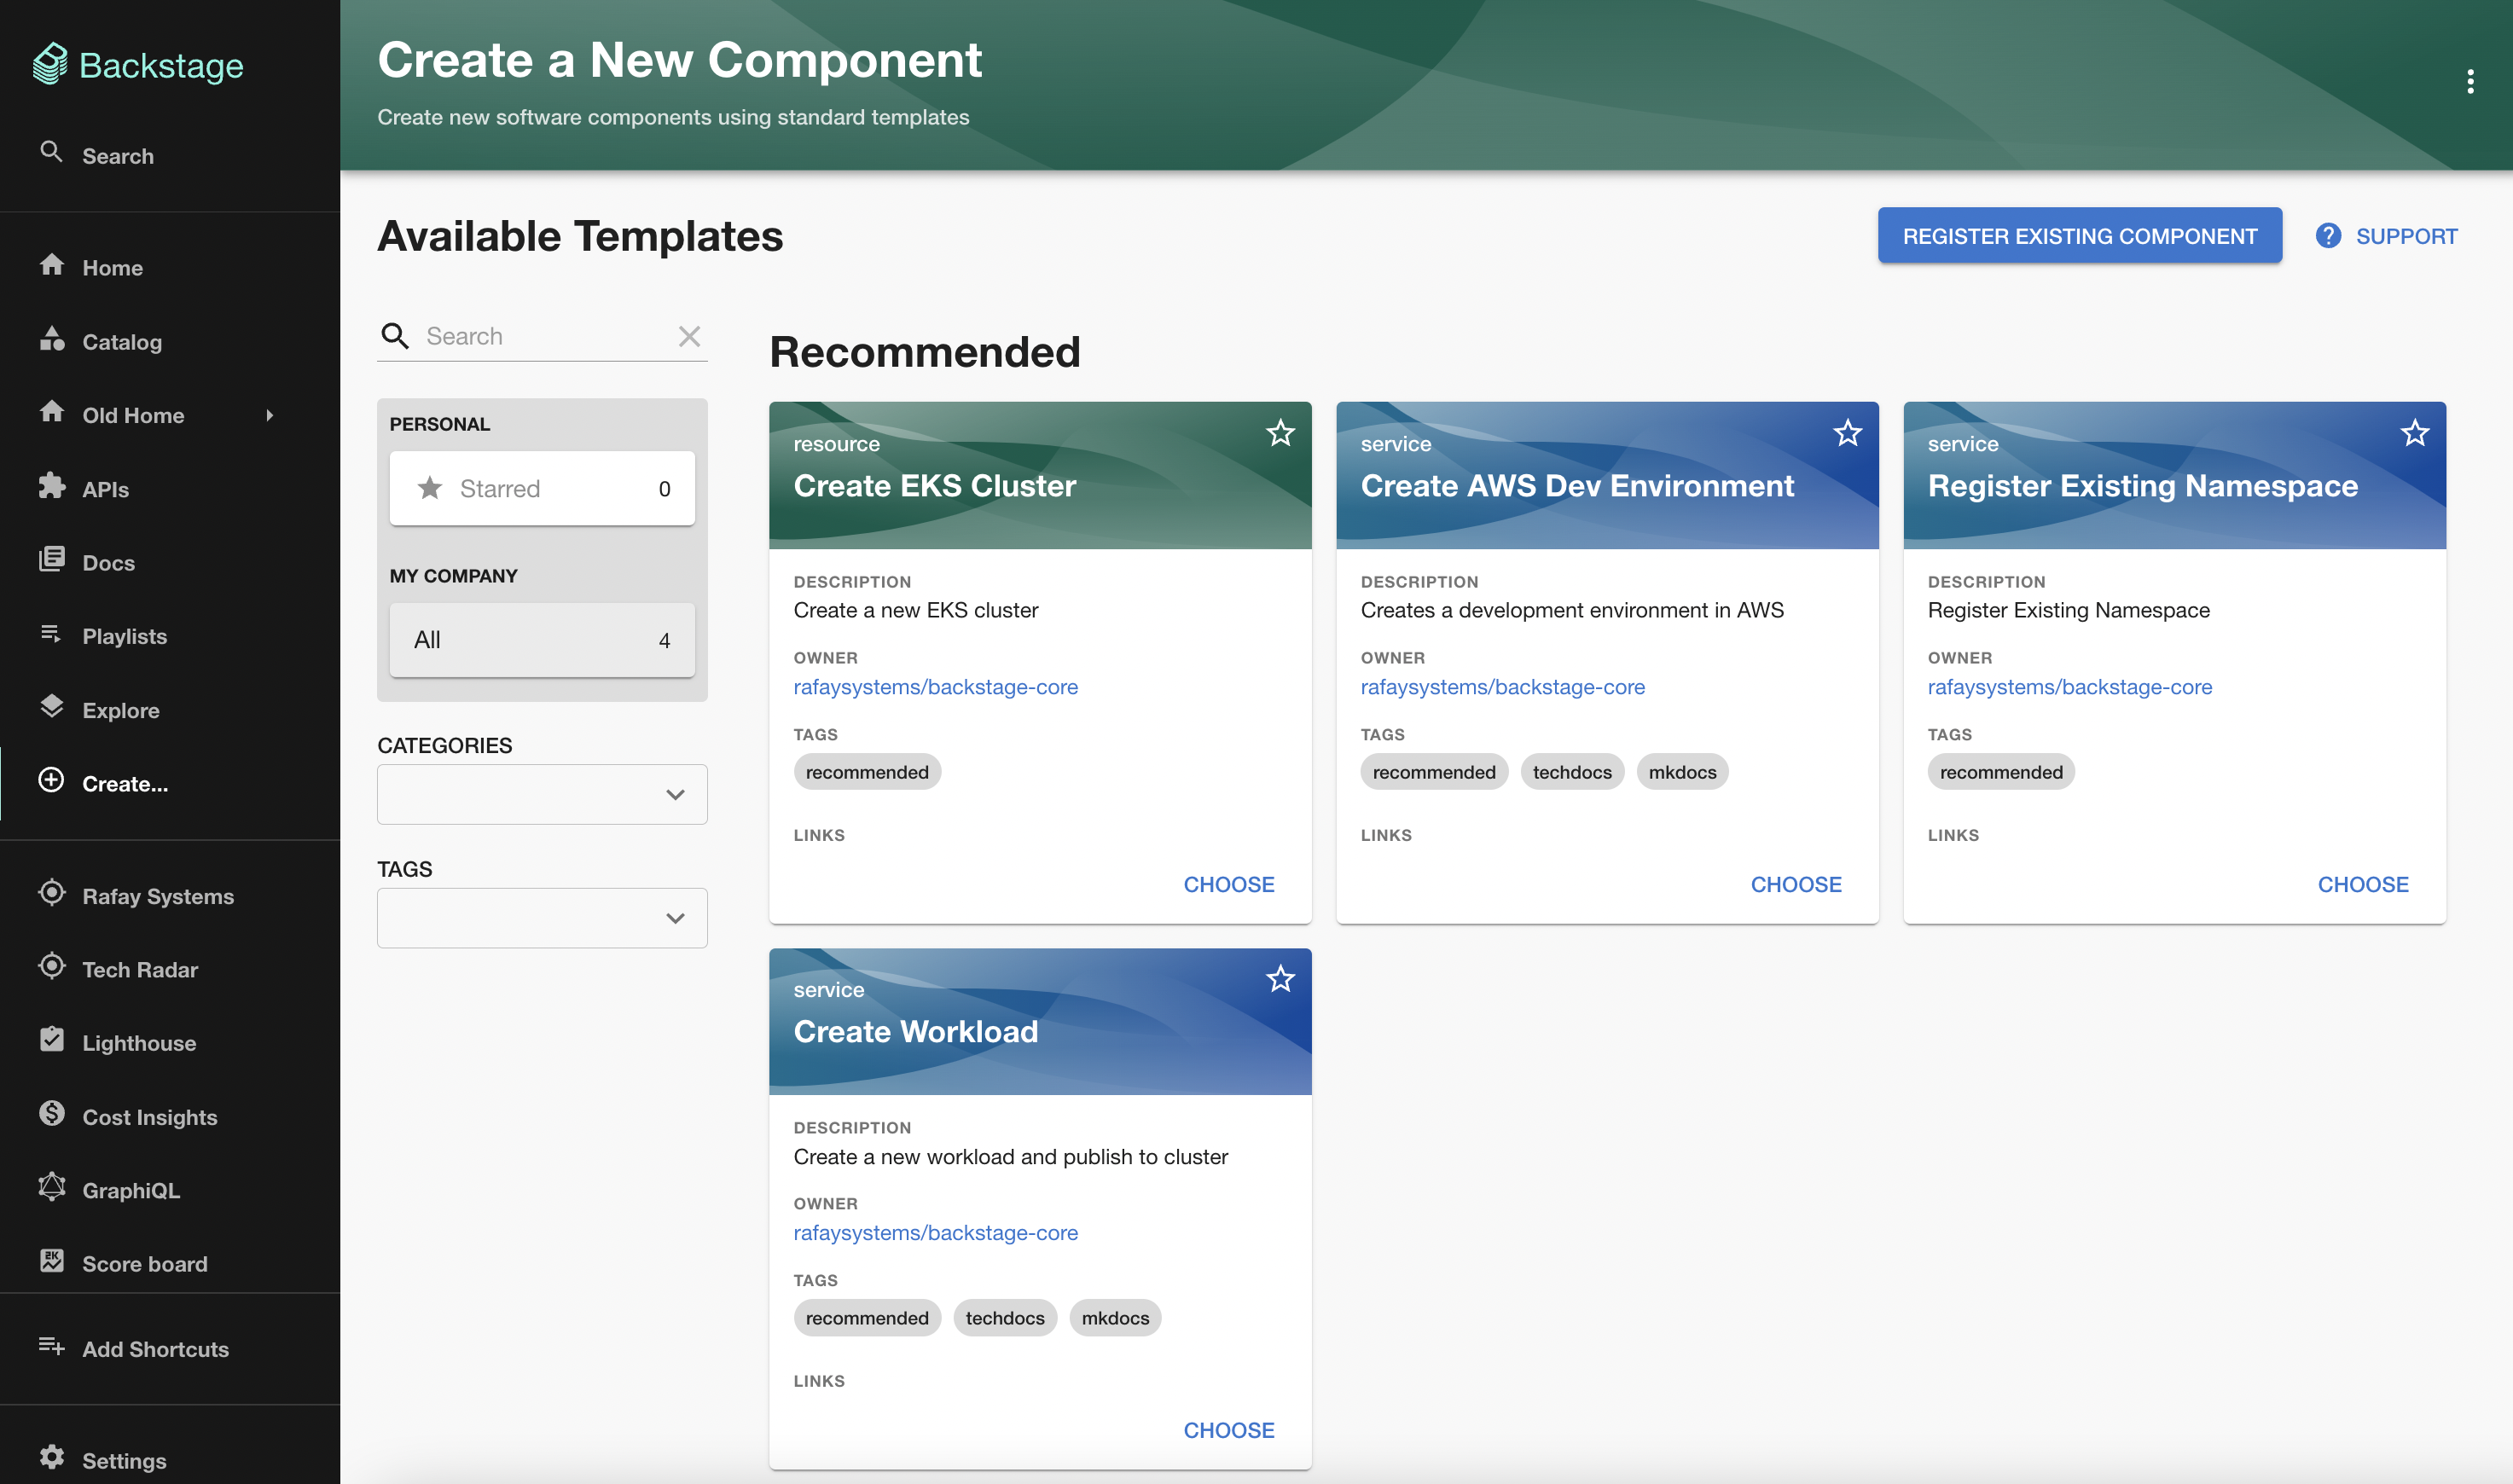Open the Tech Radar icon

tap(52, 967)
